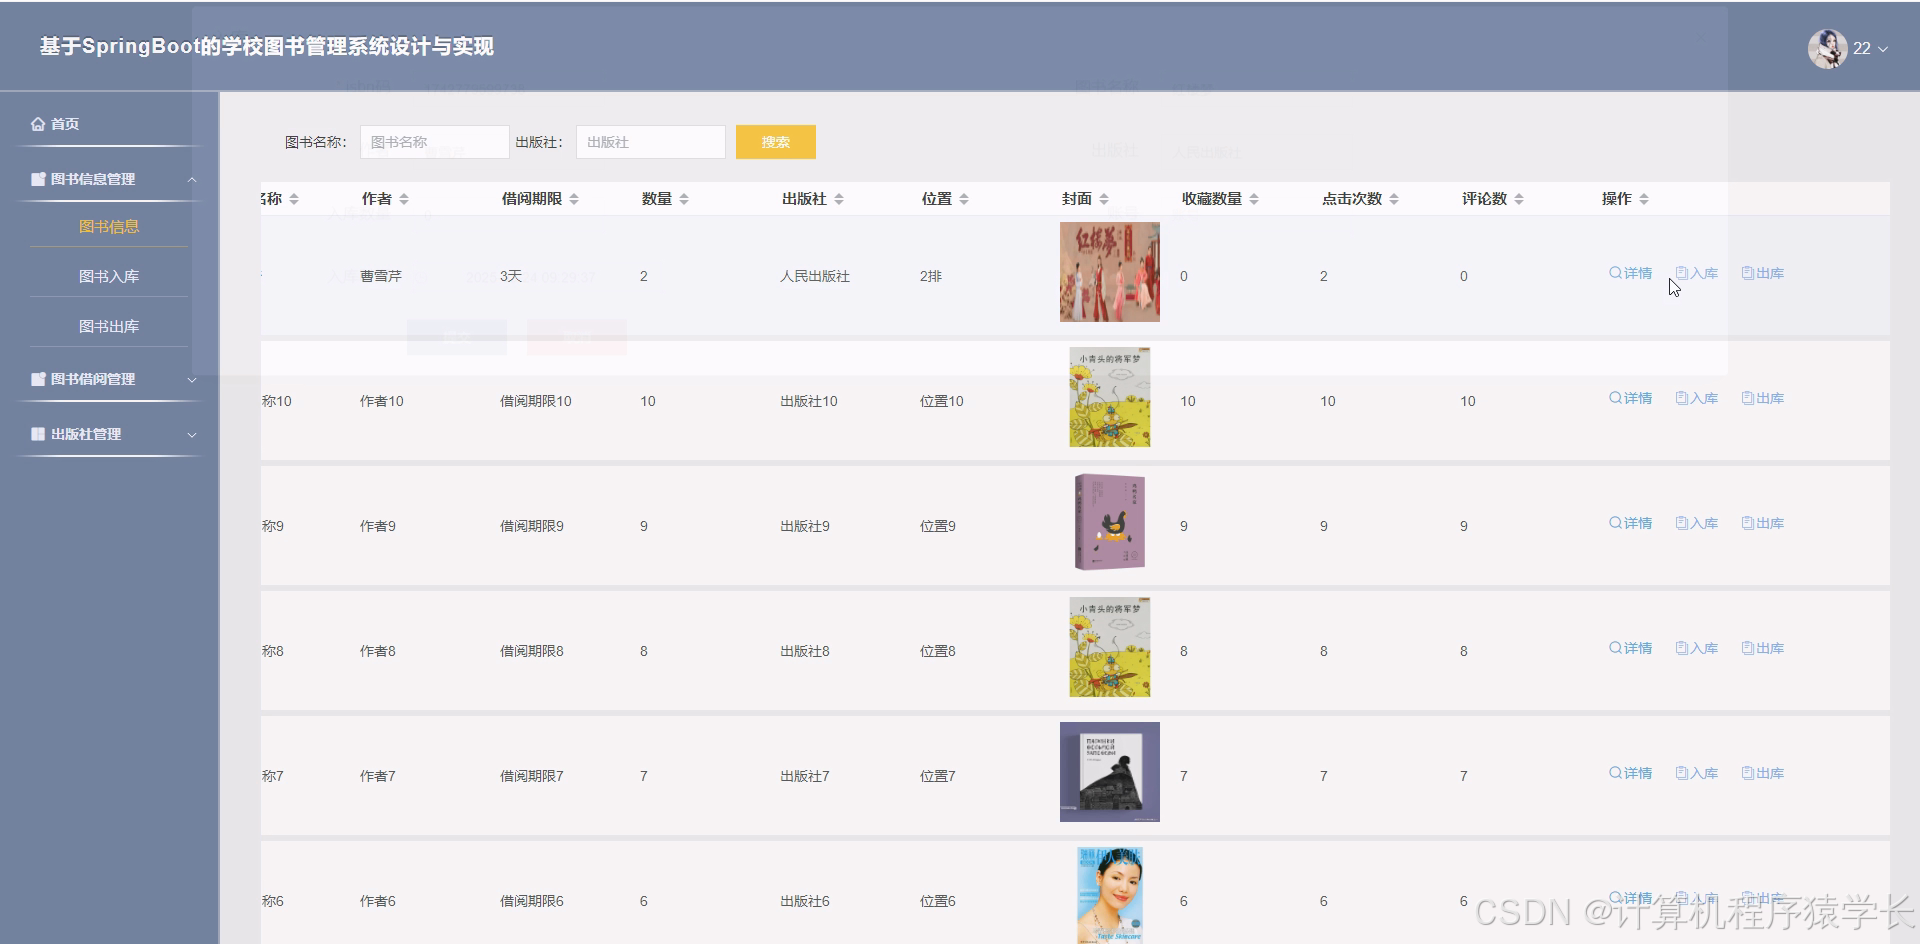Click the 出库 icon on the 作者9 row
This screenshot has height=944, width=1920.
point(1762,522)
